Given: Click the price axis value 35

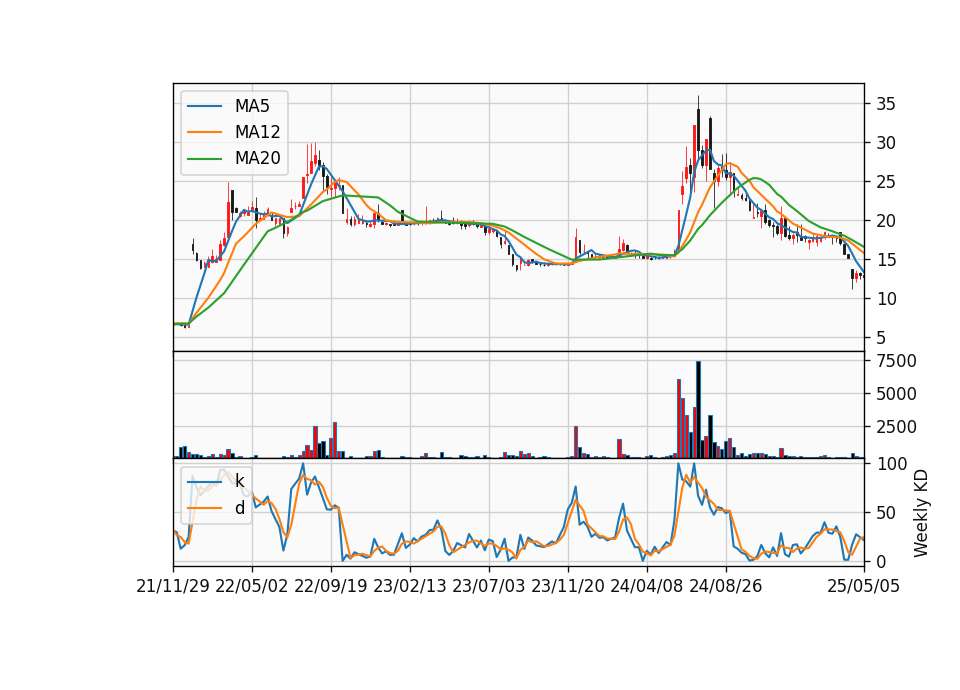Looking at the screenshot, I should click(886, 104).
